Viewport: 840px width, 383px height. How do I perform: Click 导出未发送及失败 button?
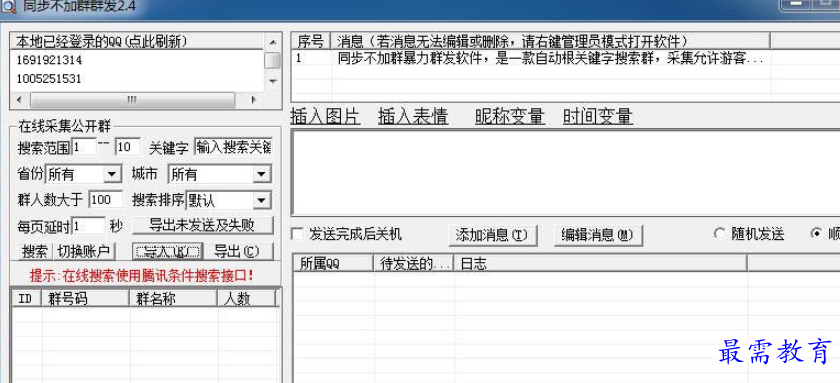pyautogui.click(x=202, y=225)
